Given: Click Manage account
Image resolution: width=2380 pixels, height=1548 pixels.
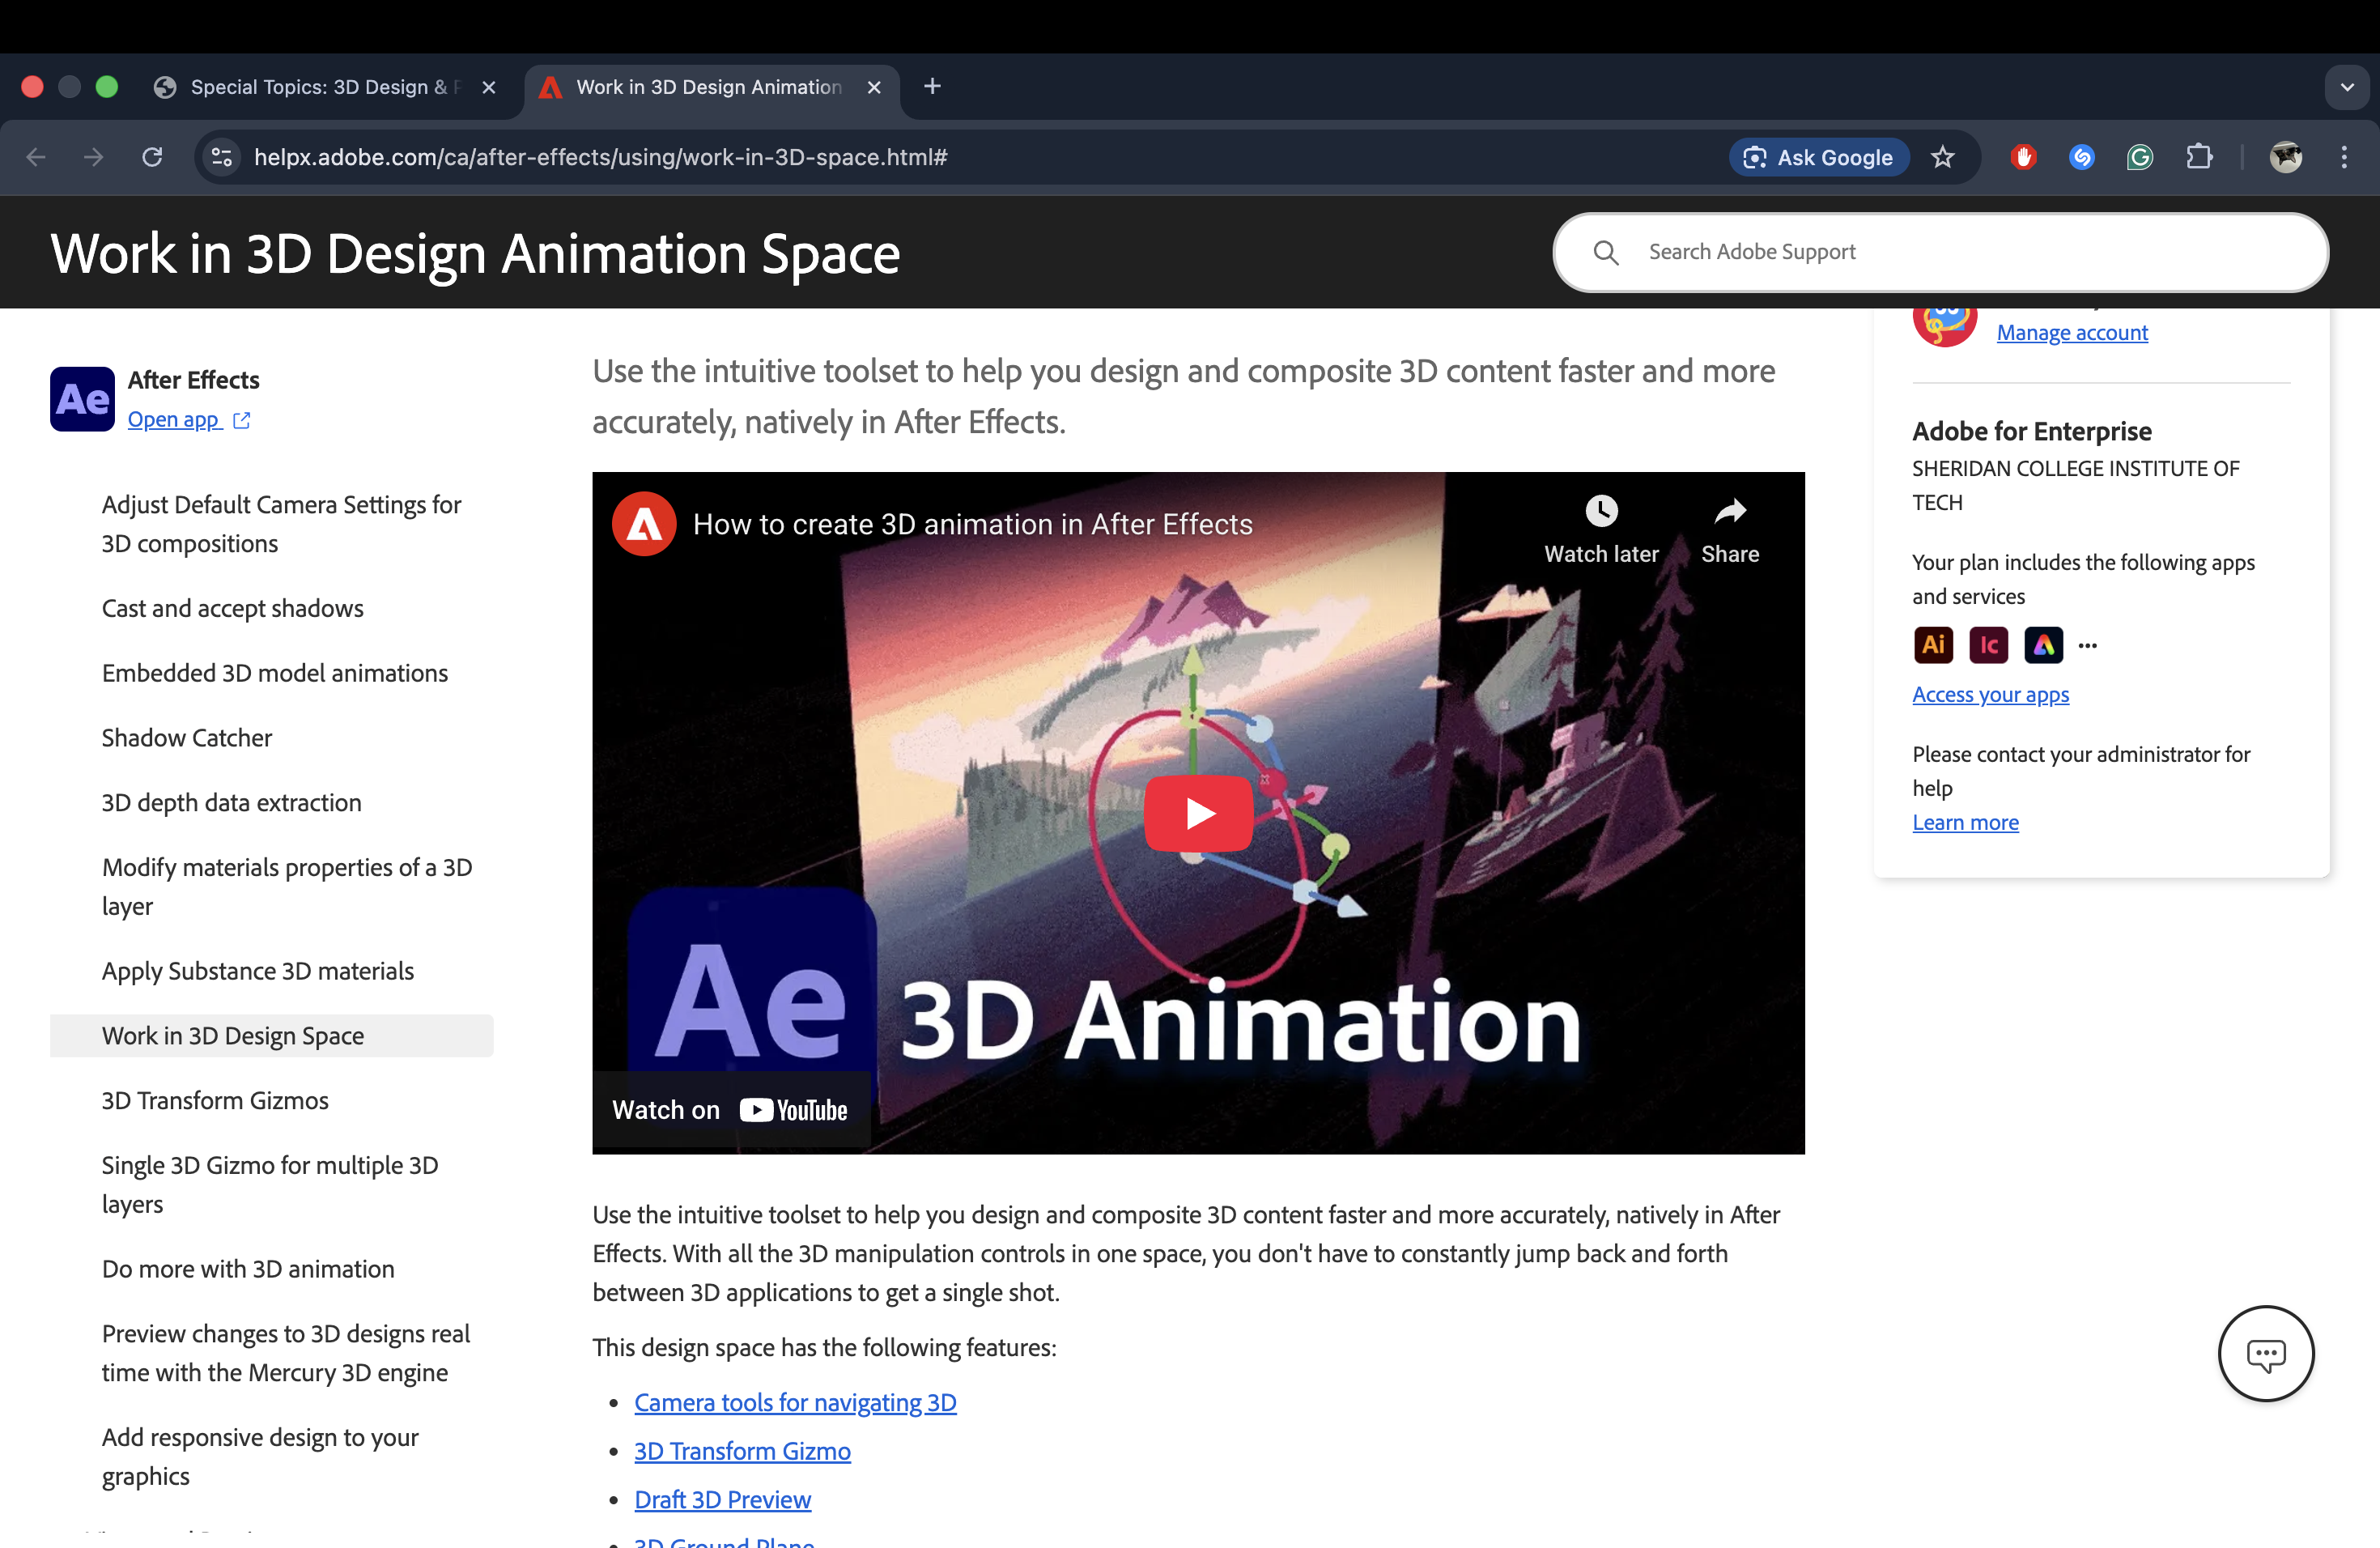Looking at the screenshot, I should tap(2072, 332).
